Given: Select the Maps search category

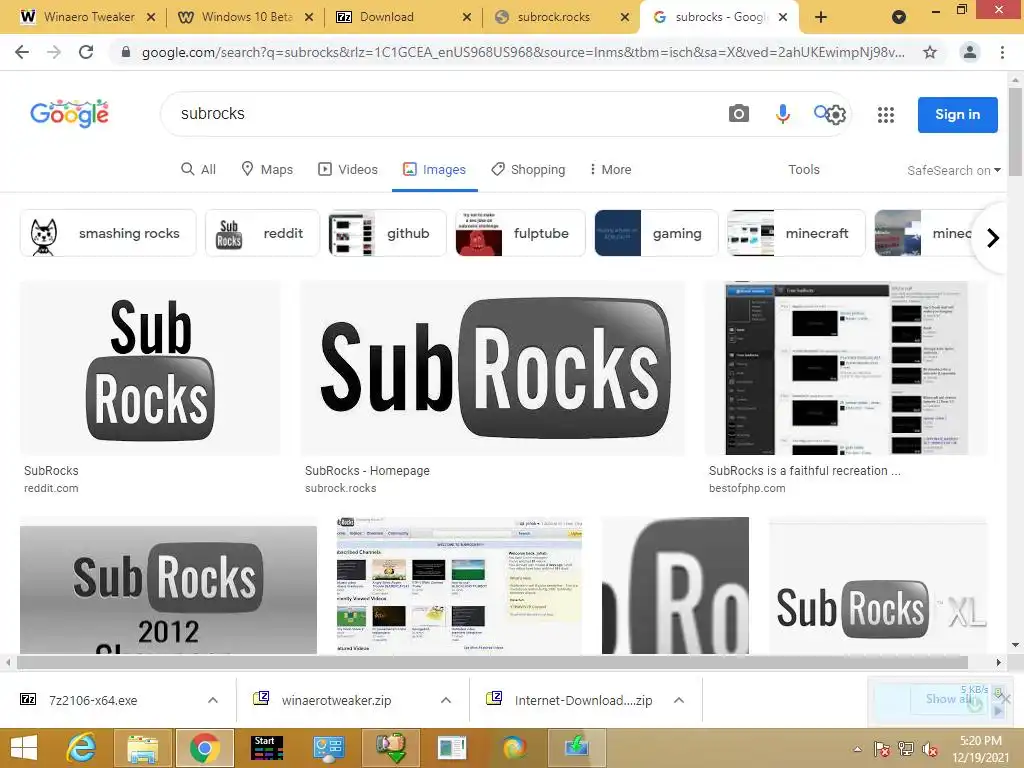Looking at the screenshot, I should click(267, 169).
